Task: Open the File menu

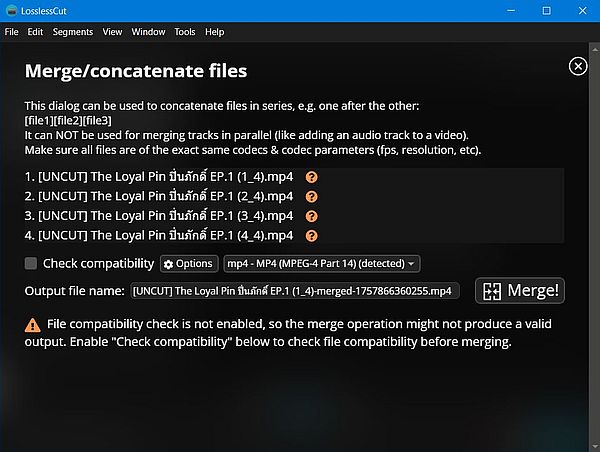Action: click(x=11, y=32)
